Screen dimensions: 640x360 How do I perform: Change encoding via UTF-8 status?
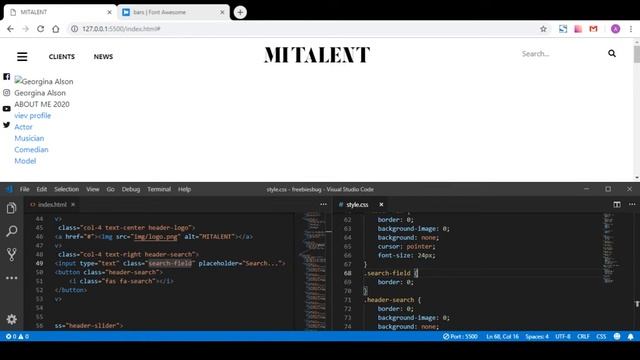coord(563,337)
